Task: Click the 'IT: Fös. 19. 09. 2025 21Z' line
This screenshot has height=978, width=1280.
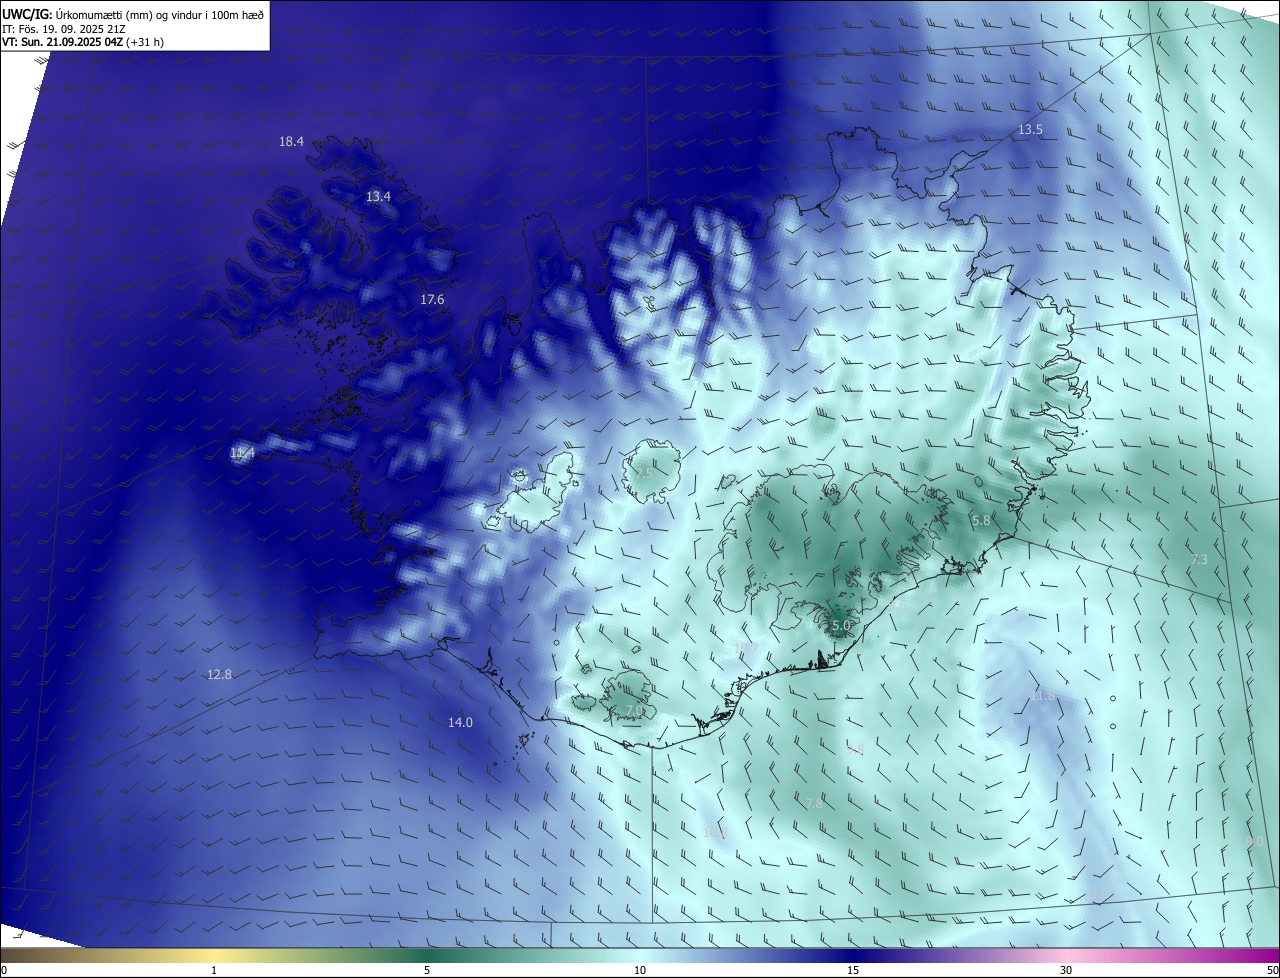Action: [66, 29]
